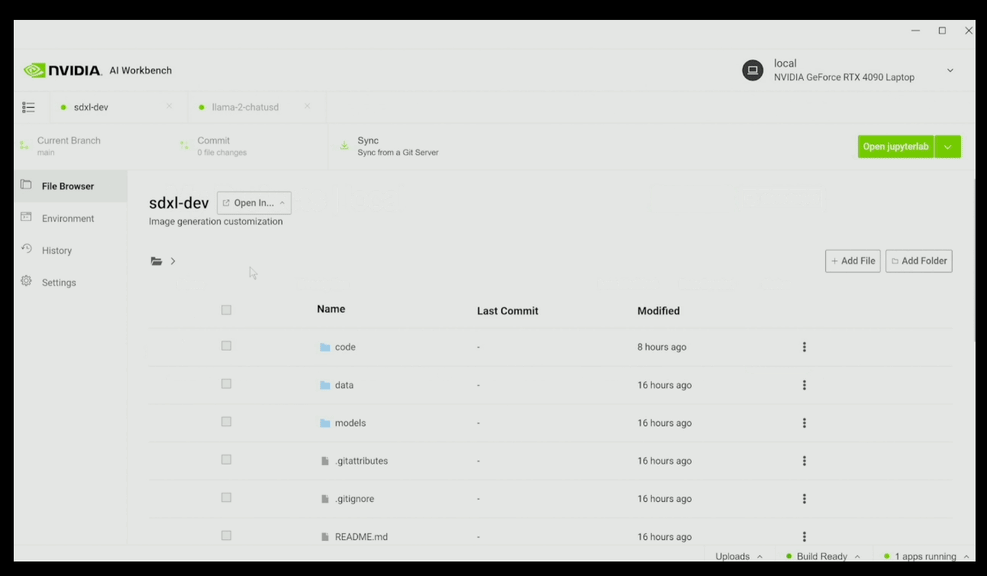Click the README.md file icon
987x576 pixels.
click(325, 536)
